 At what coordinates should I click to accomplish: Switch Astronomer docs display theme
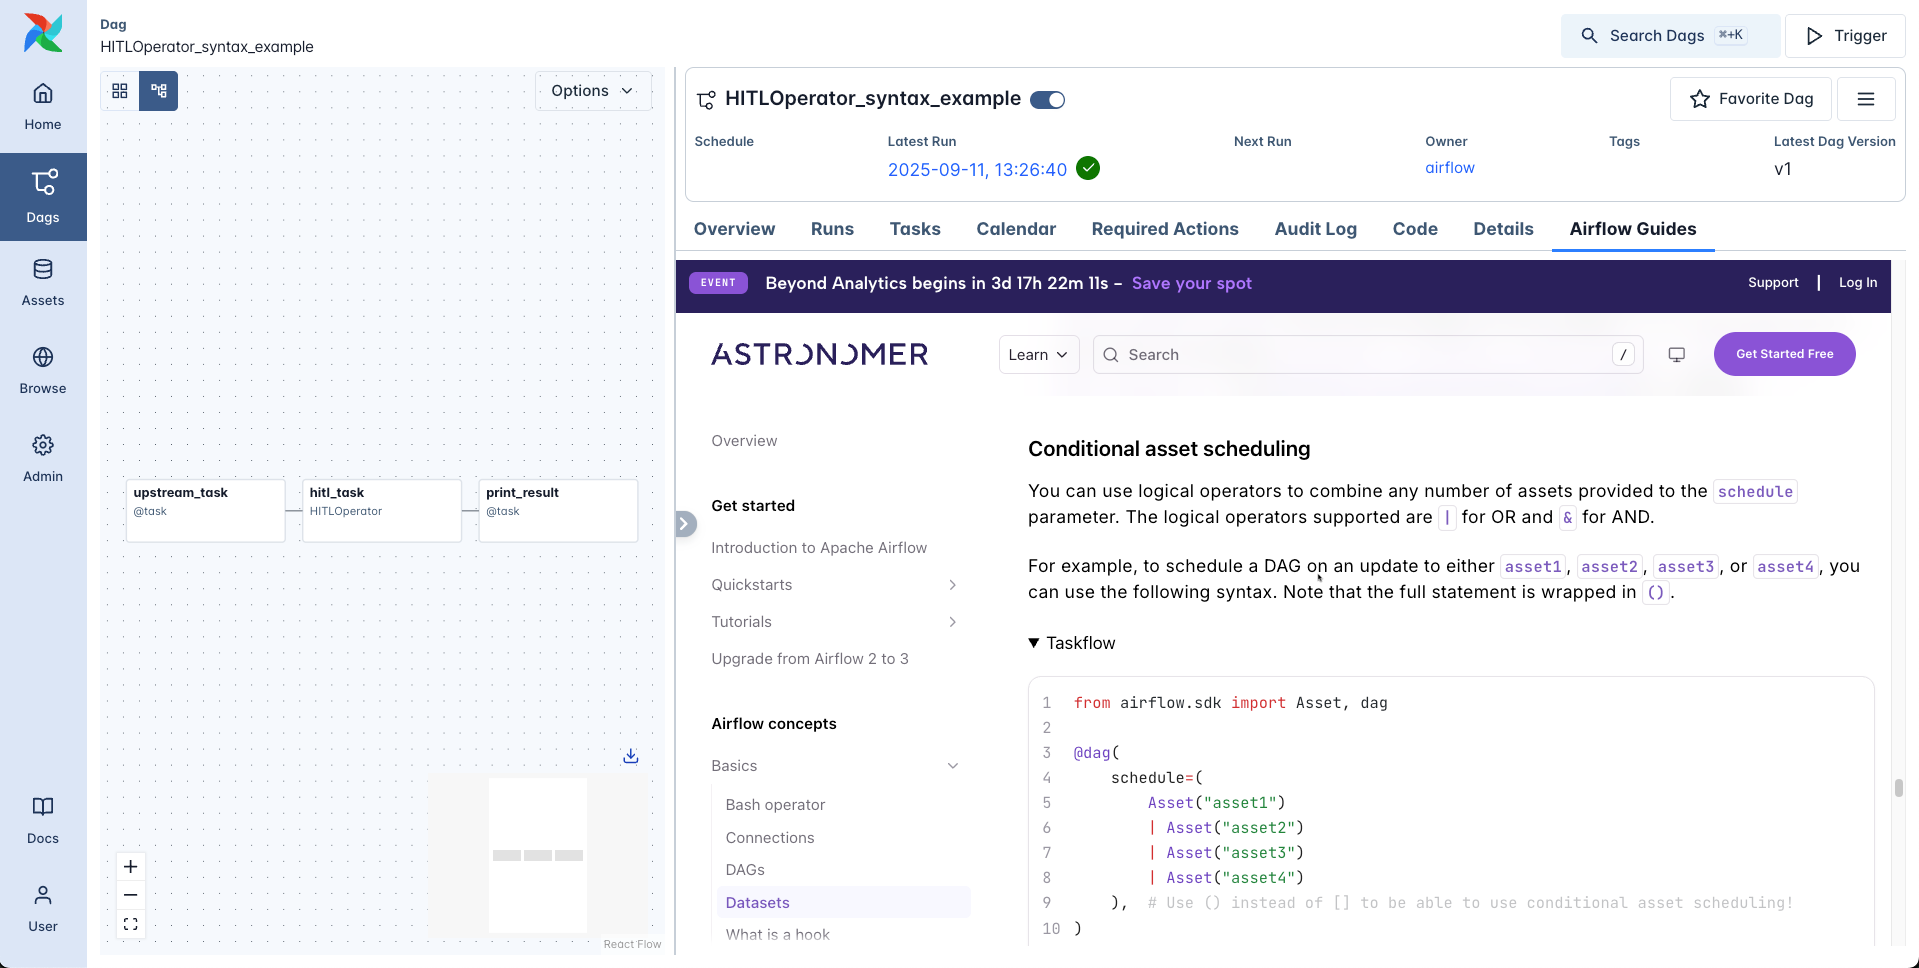(x=1677, y=355)
